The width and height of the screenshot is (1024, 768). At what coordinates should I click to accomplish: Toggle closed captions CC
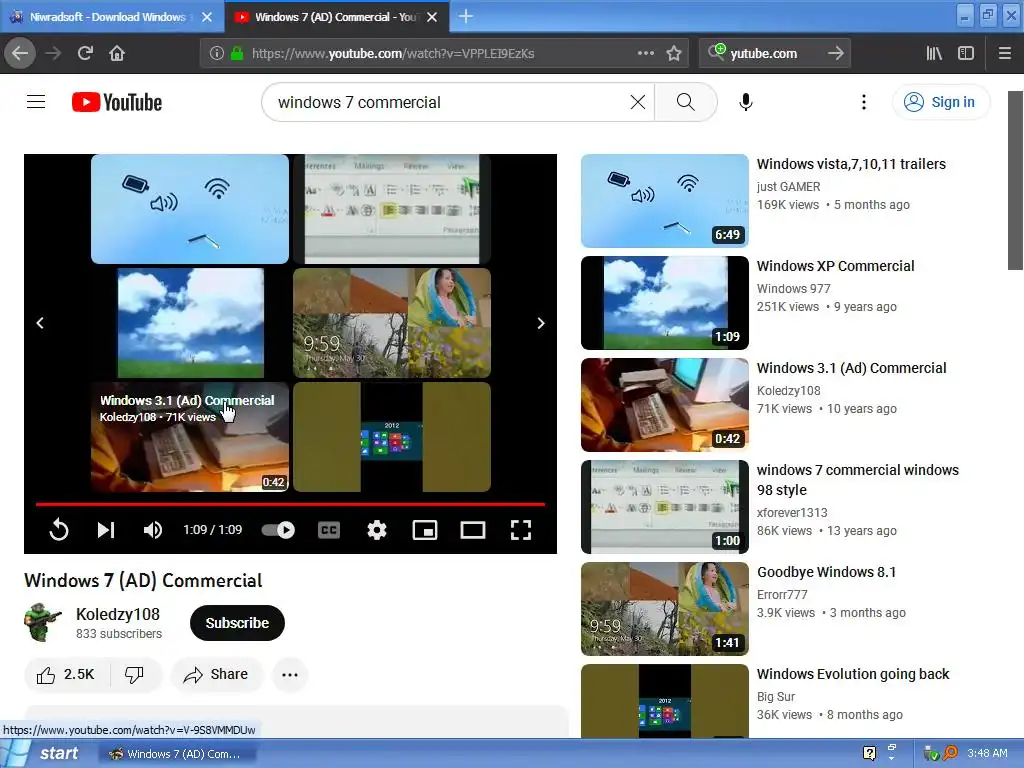point(328,530)
